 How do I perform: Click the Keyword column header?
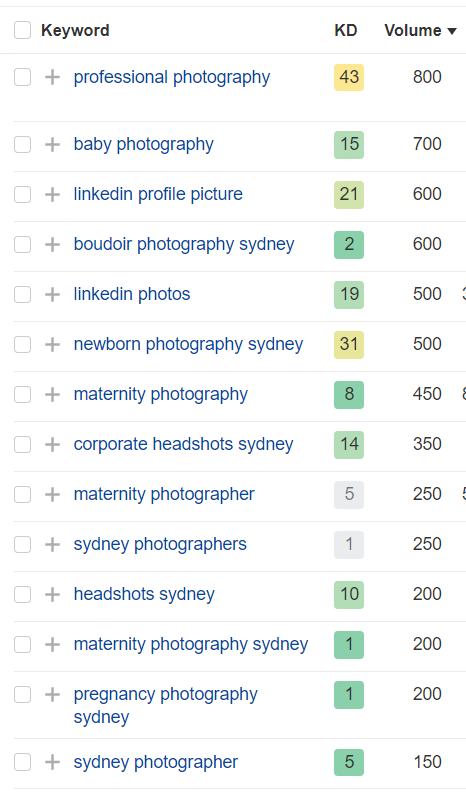(75, 30)
